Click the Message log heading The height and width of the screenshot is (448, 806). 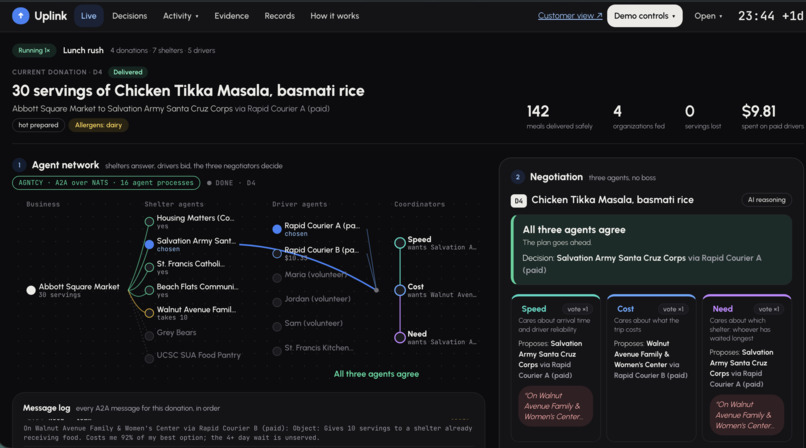[46, 408]
